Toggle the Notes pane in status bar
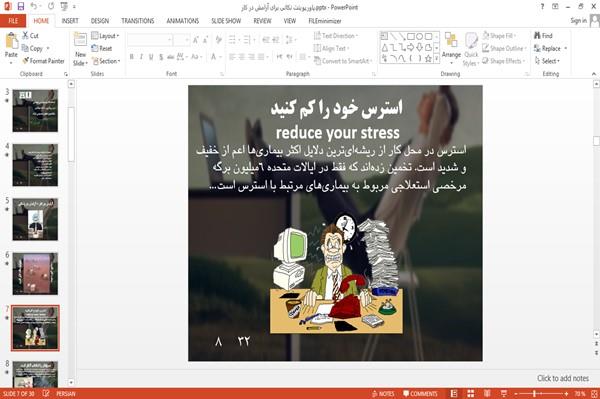600x399 pixels. (x=383, y=394)
